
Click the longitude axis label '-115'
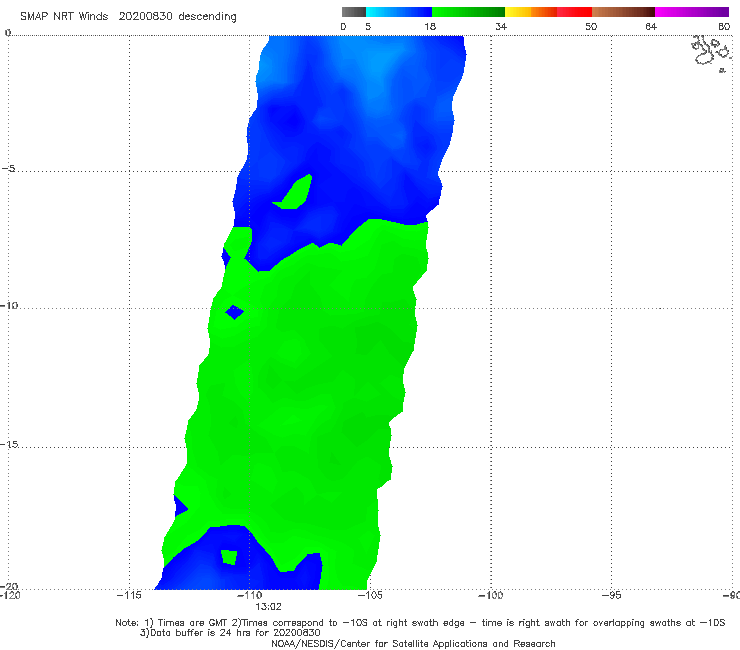coord(129,595)
